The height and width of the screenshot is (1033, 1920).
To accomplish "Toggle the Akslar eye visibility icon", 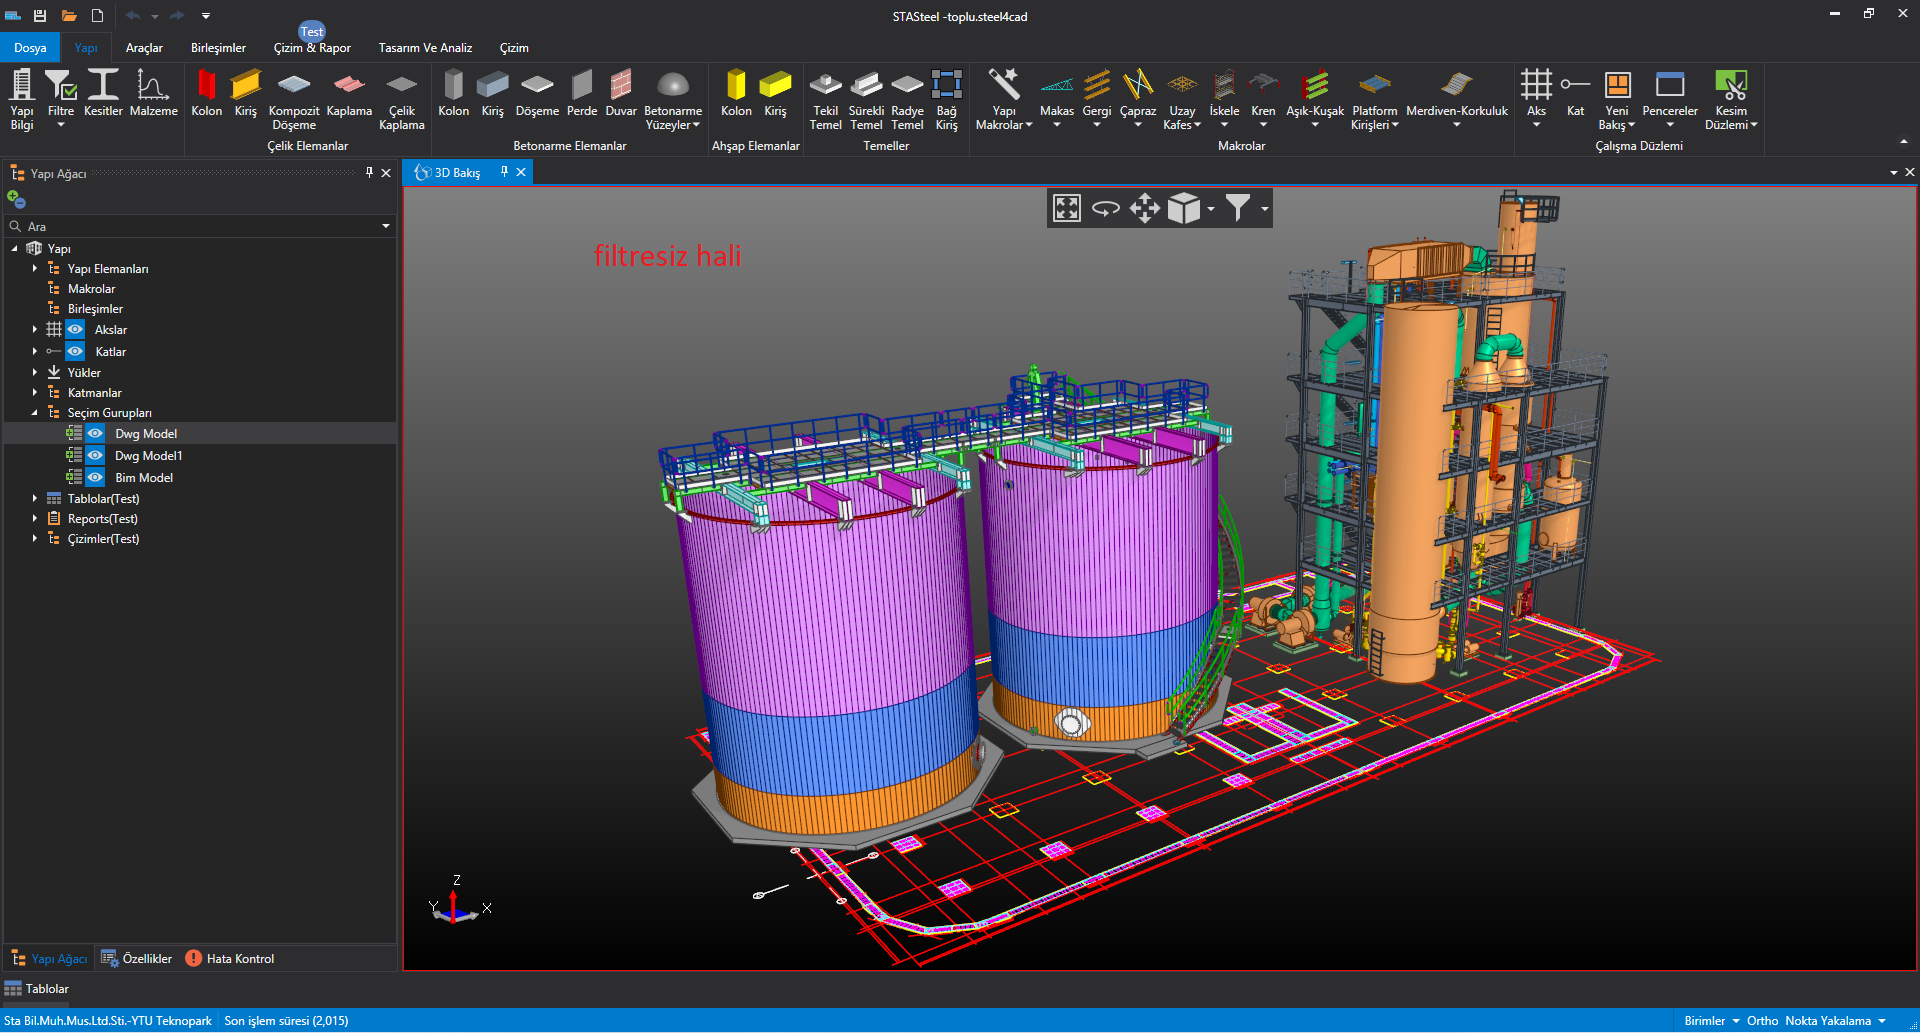I will [75, 330].
